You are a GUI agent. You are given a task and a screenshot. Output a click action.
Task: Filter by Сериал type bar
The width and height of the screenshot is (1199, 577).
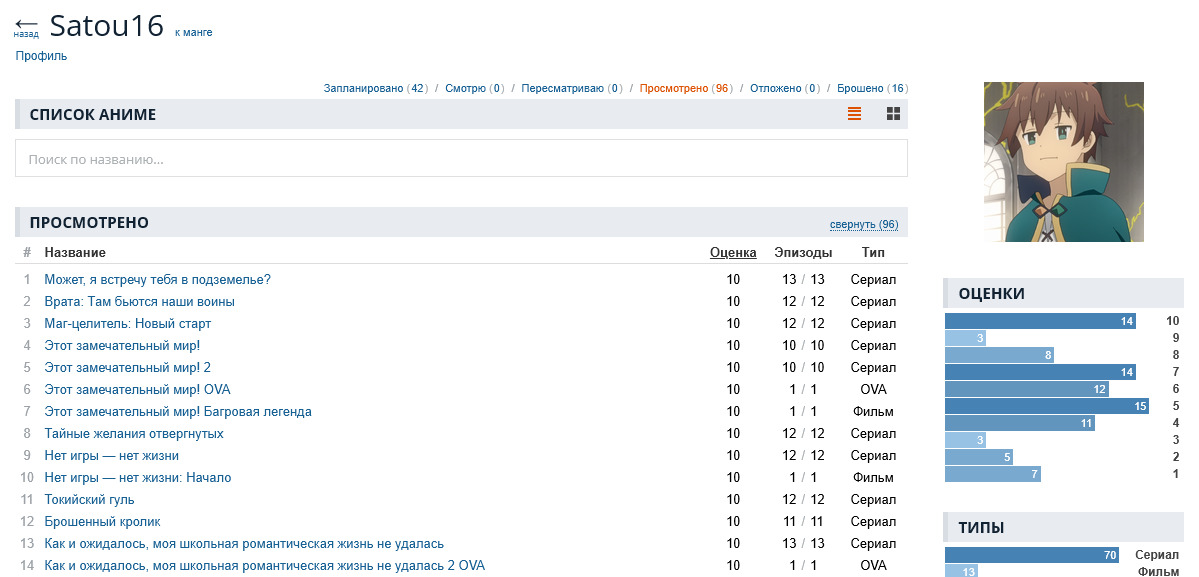pos(1032,555)
